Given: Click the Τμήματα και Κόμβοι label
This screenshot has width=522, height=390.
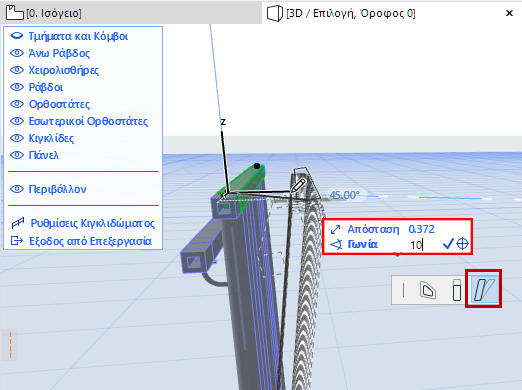Looking at the screenshot, I should coord(78,36).
